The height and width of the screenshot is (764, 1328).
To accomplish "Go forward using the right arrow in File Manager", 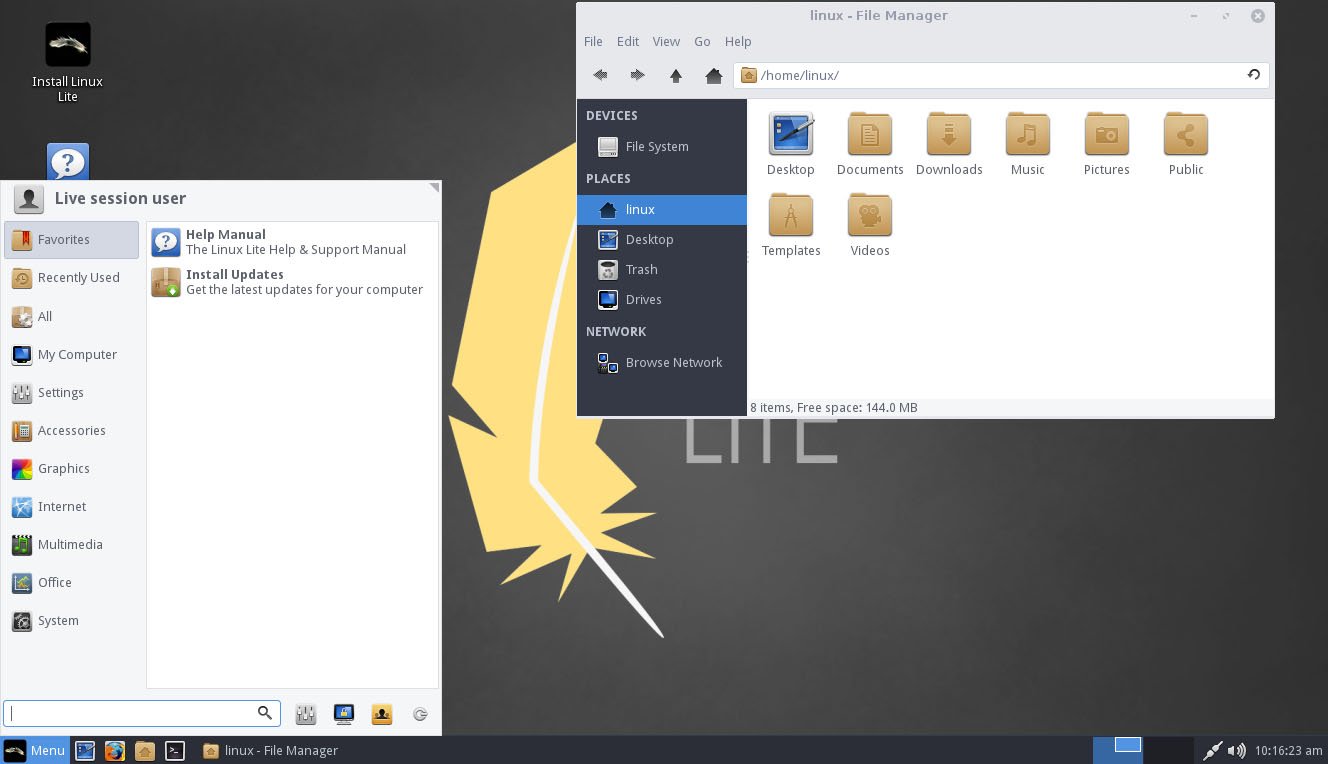I will pyautogui.click(x=637, y=75).
